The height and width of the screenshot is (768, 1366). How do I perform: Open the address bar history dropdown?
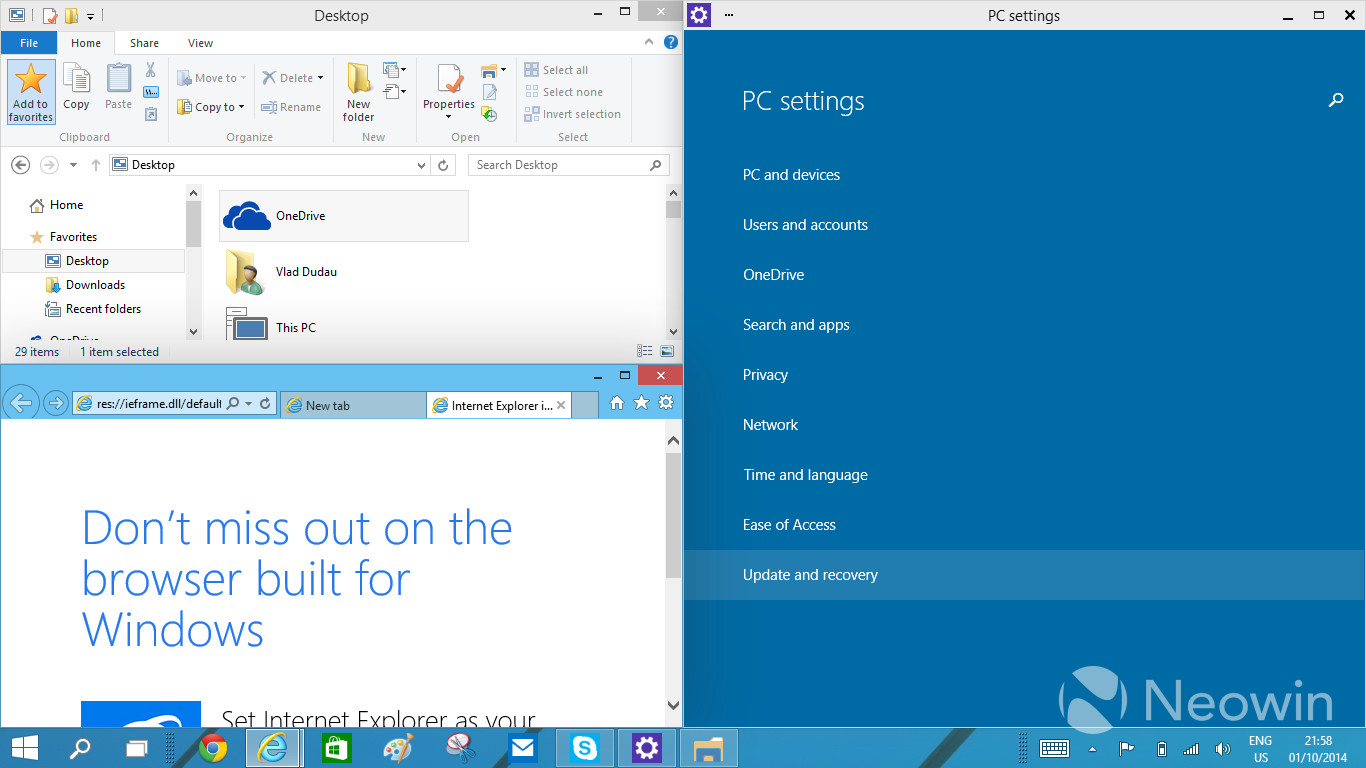421,165
